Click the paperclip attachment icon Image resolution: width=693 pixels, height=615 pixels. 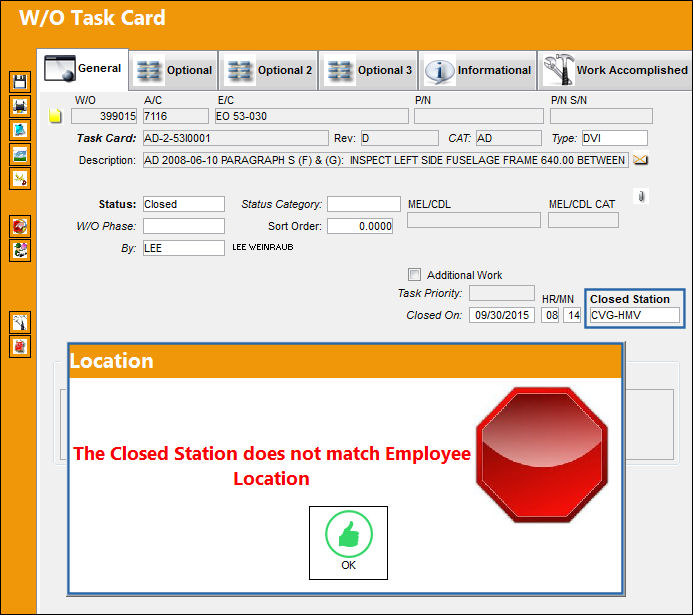point(641,196)
